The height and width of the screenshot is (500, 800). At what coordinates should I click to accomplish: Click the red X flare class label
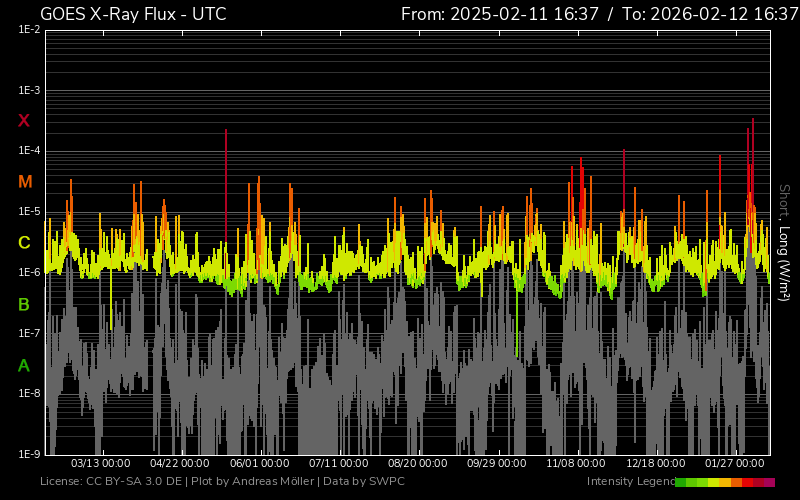tap(24, 121)
